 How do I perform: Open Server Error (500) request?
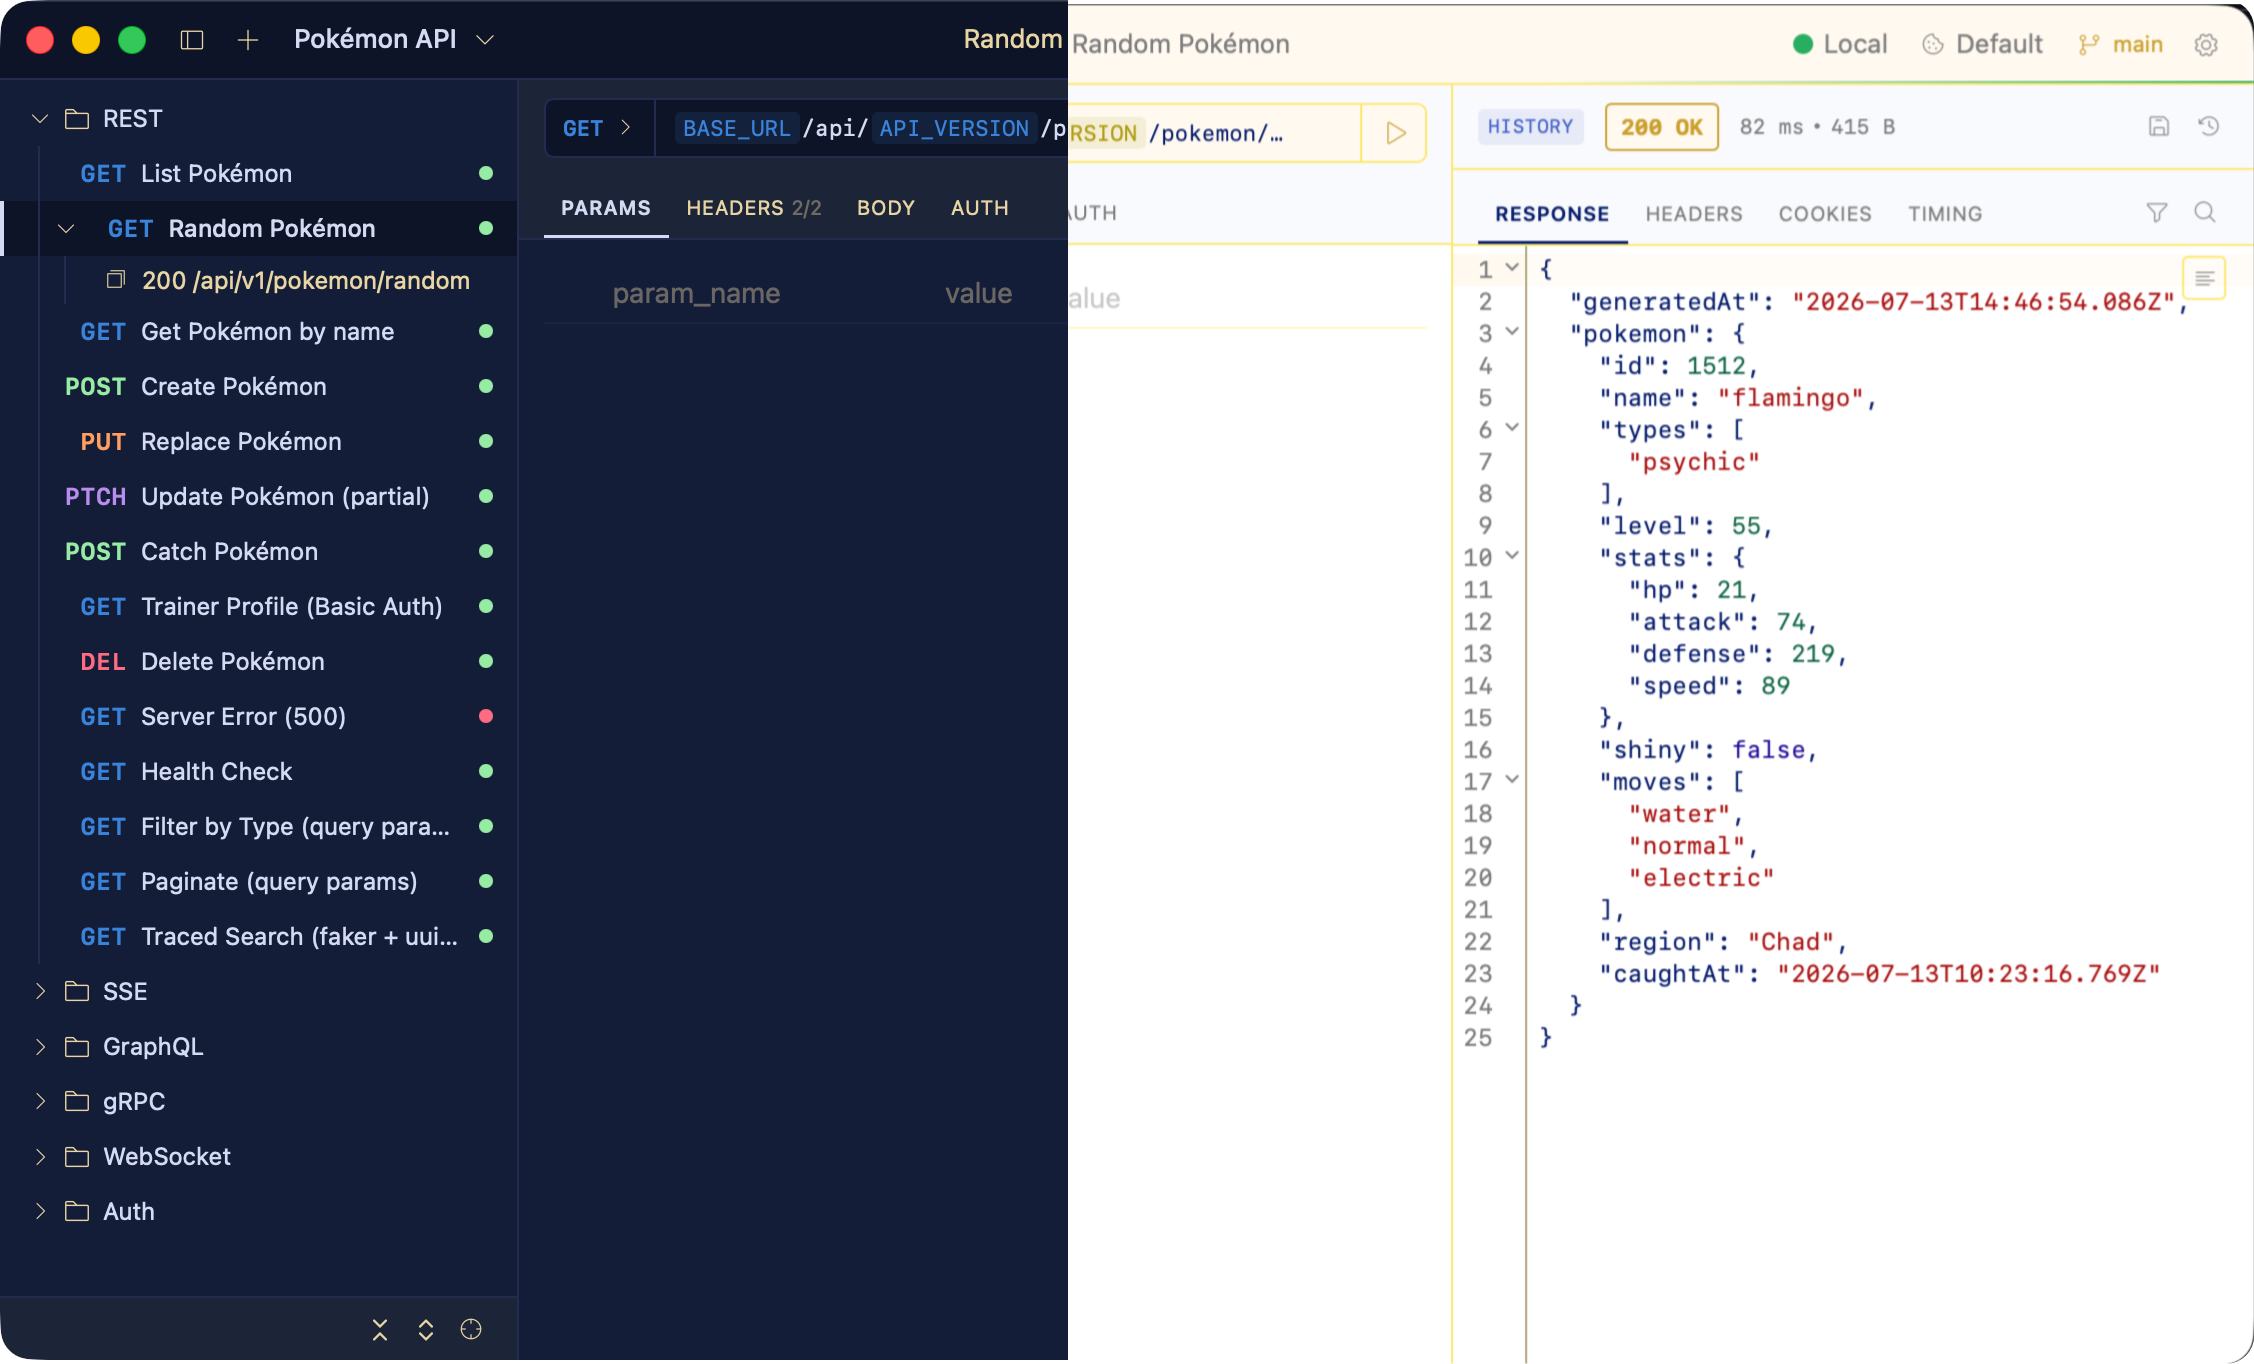pos(260,717)
